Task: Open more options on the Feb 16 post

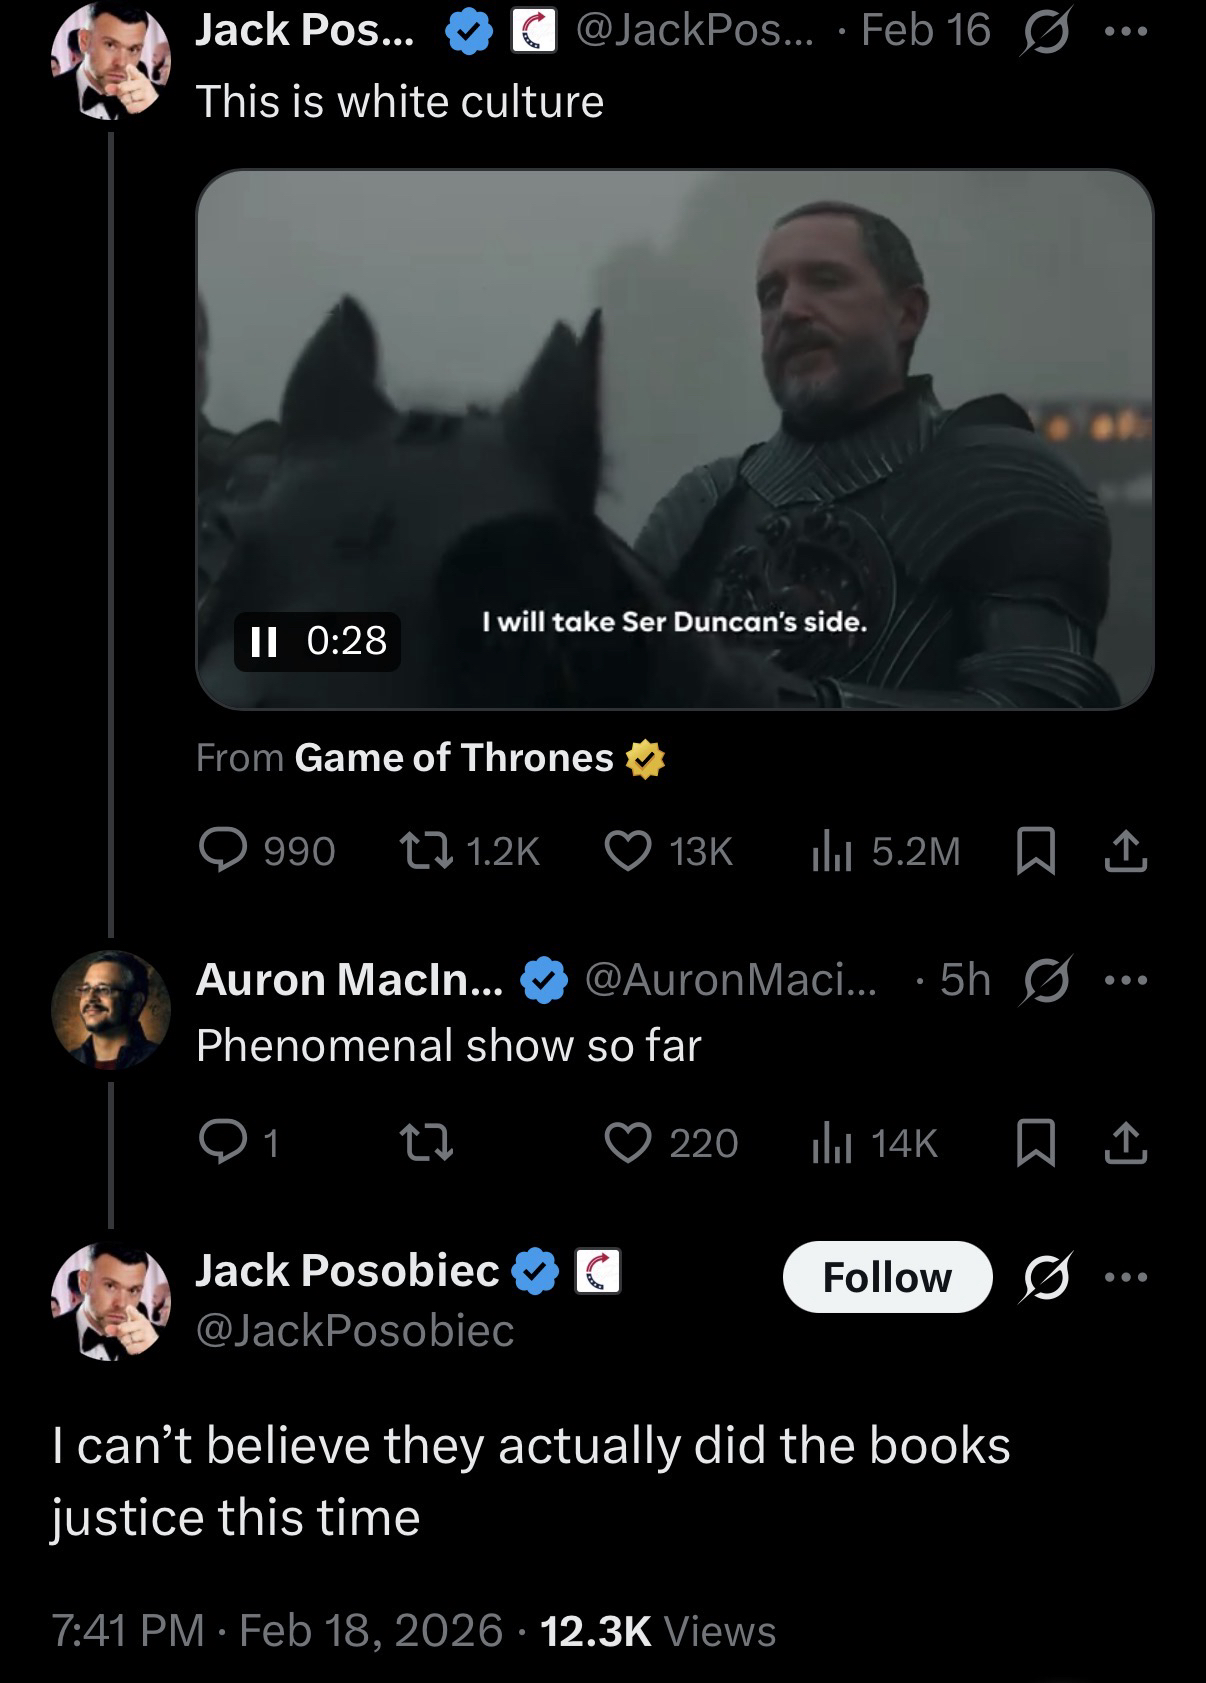Action: click(x=1127, y=31)
